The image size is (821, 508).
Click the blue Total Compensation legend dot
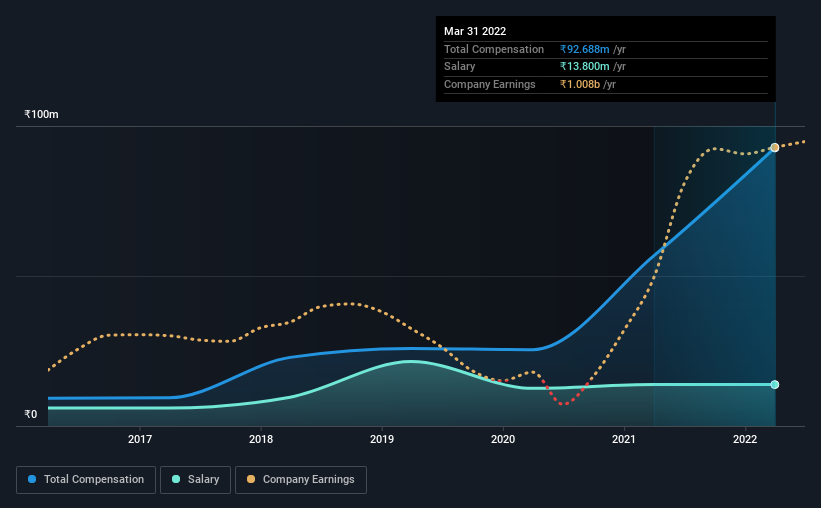click(32, 479)
